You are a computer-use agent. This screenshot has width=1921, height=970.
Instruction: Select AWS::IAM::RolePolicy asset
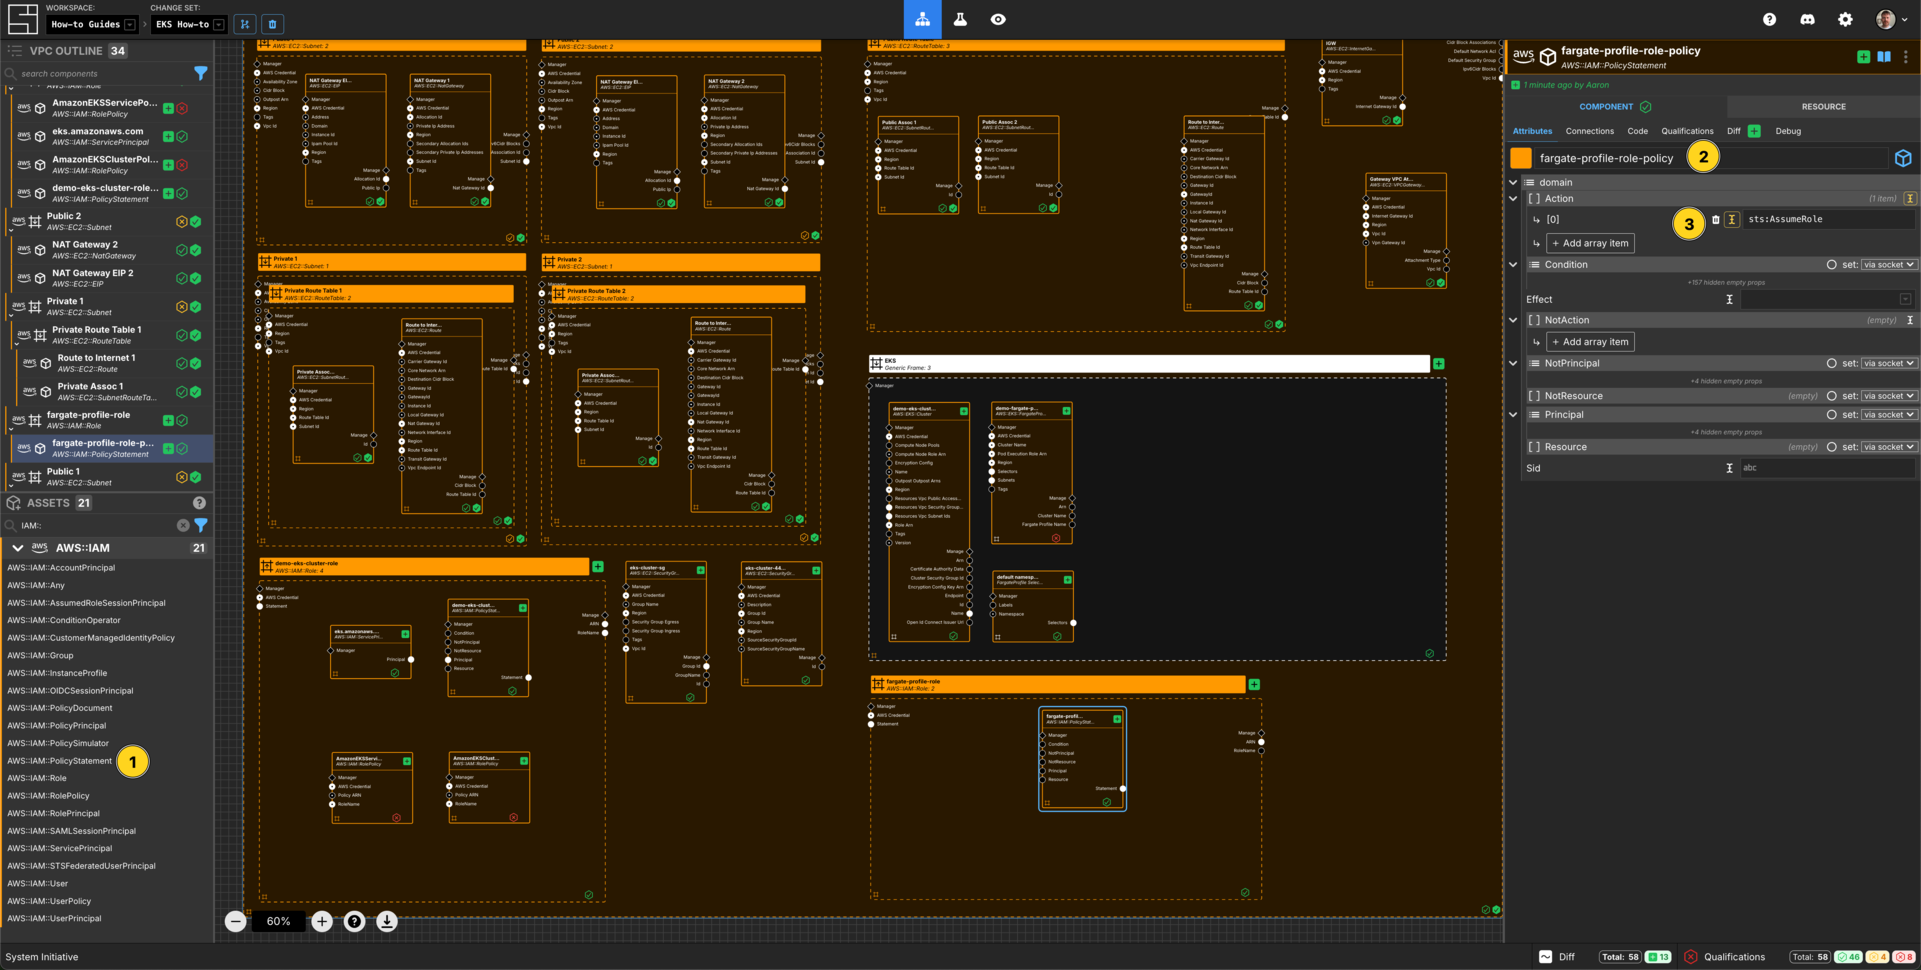[48, 796]
